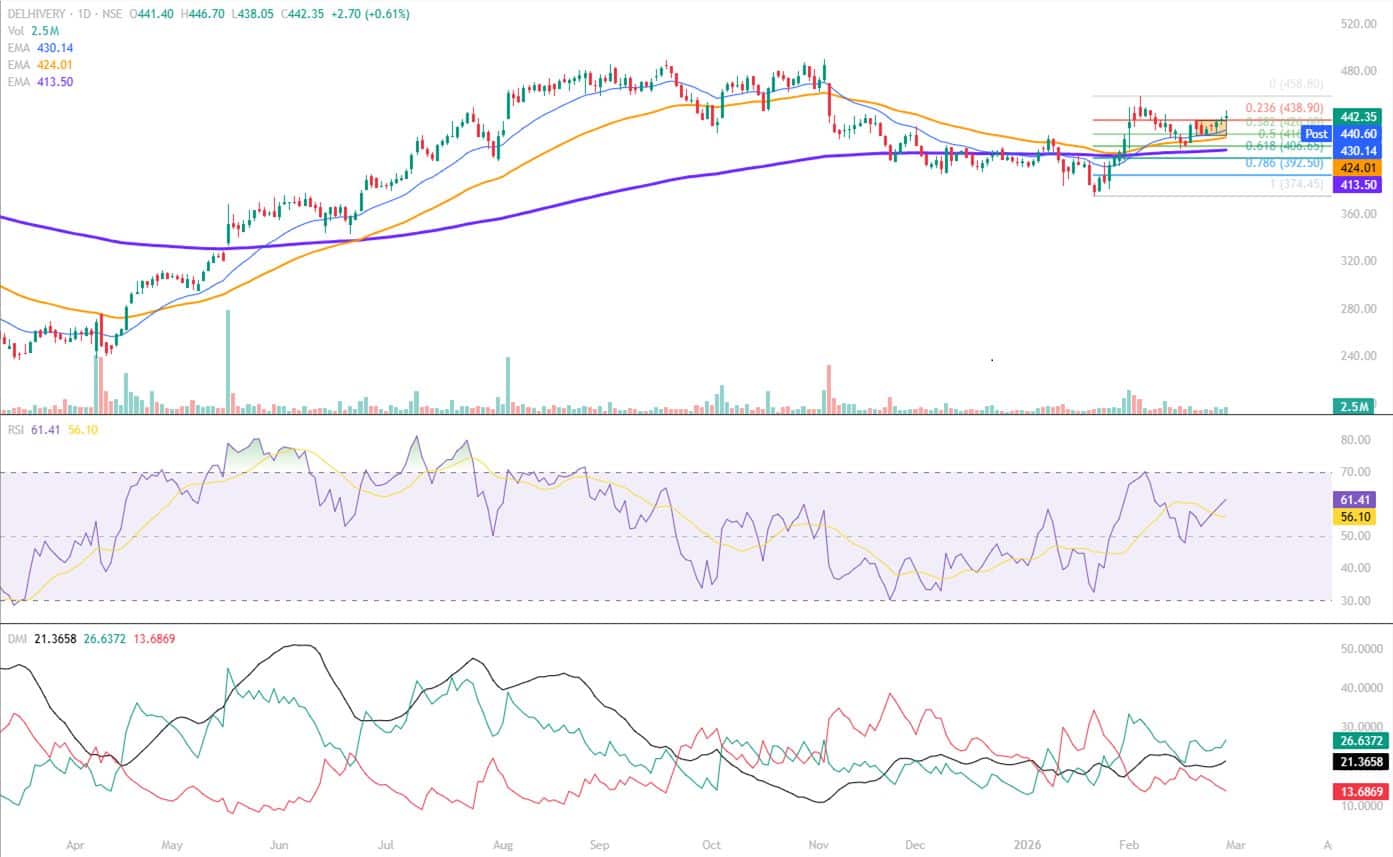Select the open value O441.40 in legend
Viewport: 1393px width, 857px height.
[151, 14]
